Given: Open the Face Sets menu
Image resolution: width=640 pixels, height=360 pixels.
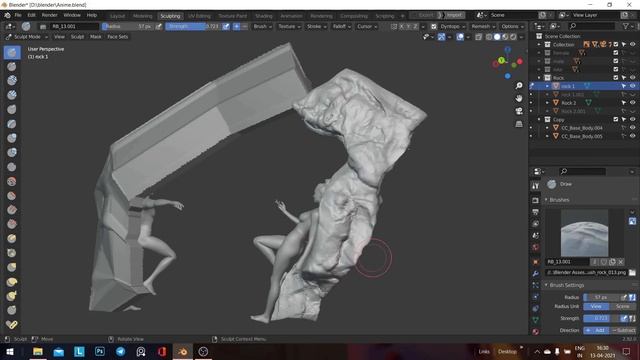Looking at the screenshot, I should 118,37.
